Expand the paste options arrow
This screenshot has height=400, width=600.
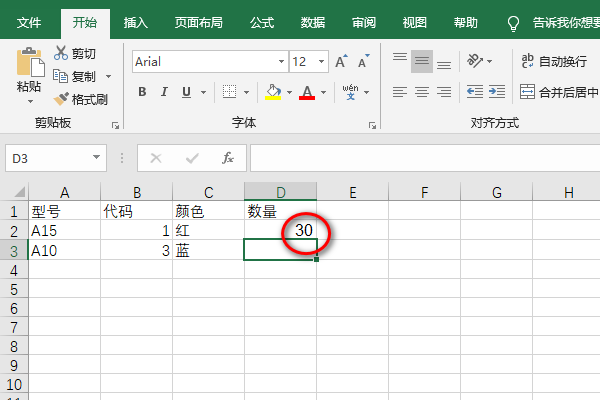[30, 101]
